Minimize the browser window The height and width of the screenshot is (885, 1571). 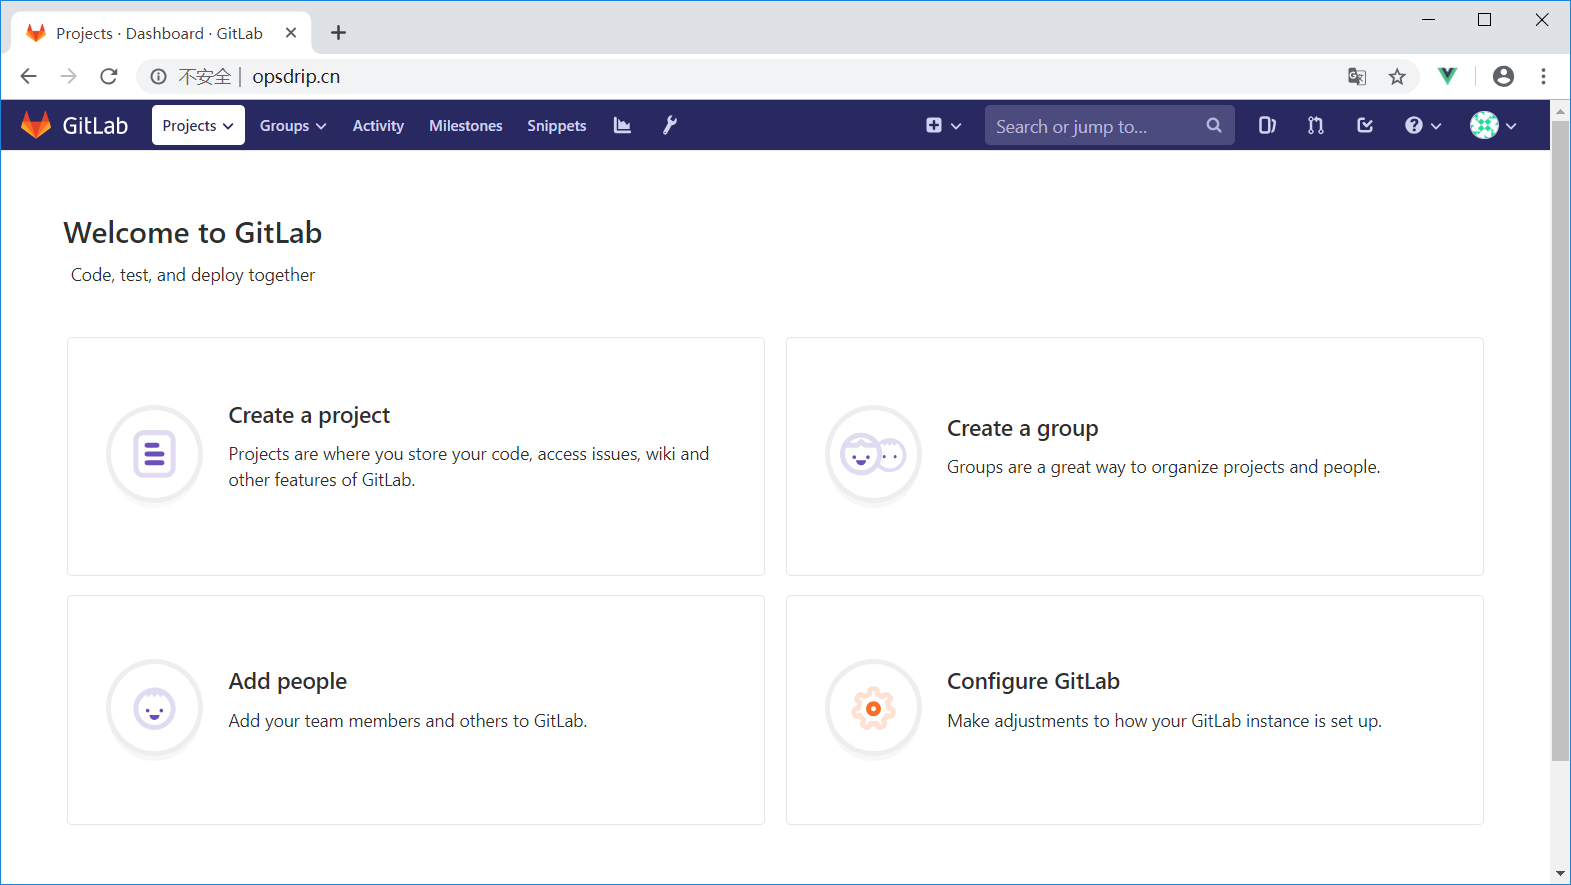1428,20
